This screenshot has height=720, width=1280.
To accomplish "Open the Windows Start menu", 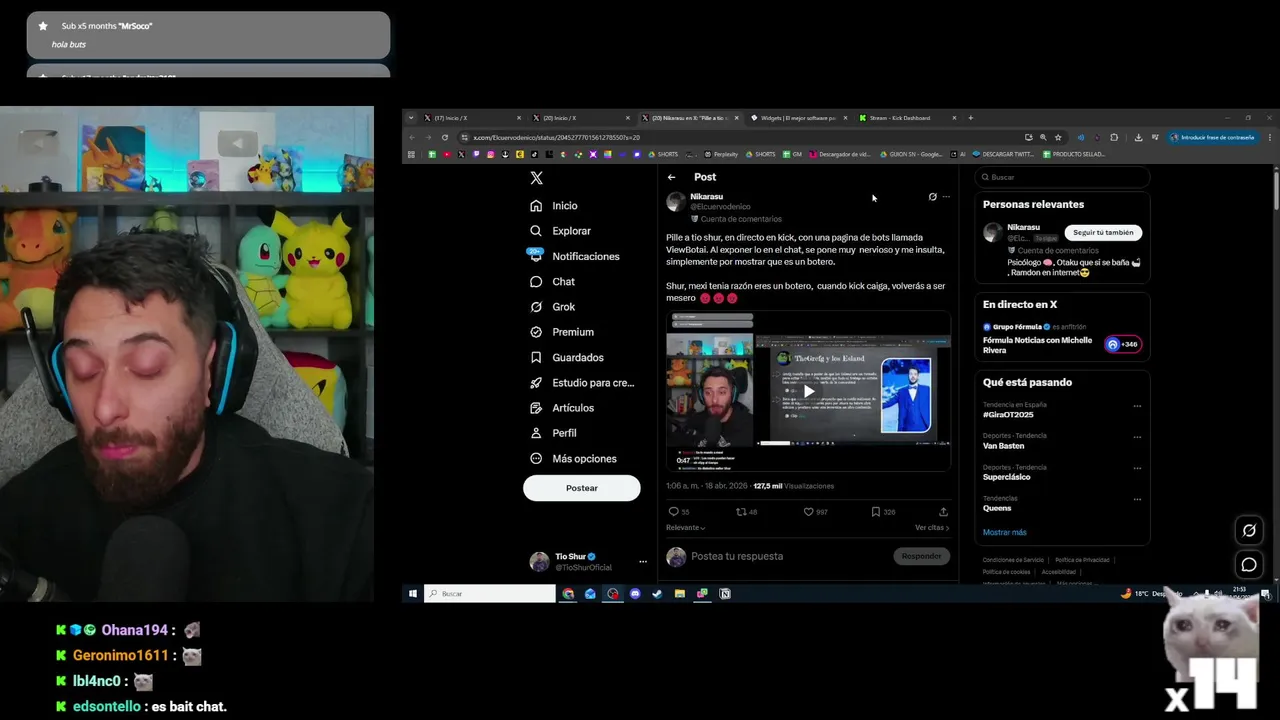I will 412,594.
